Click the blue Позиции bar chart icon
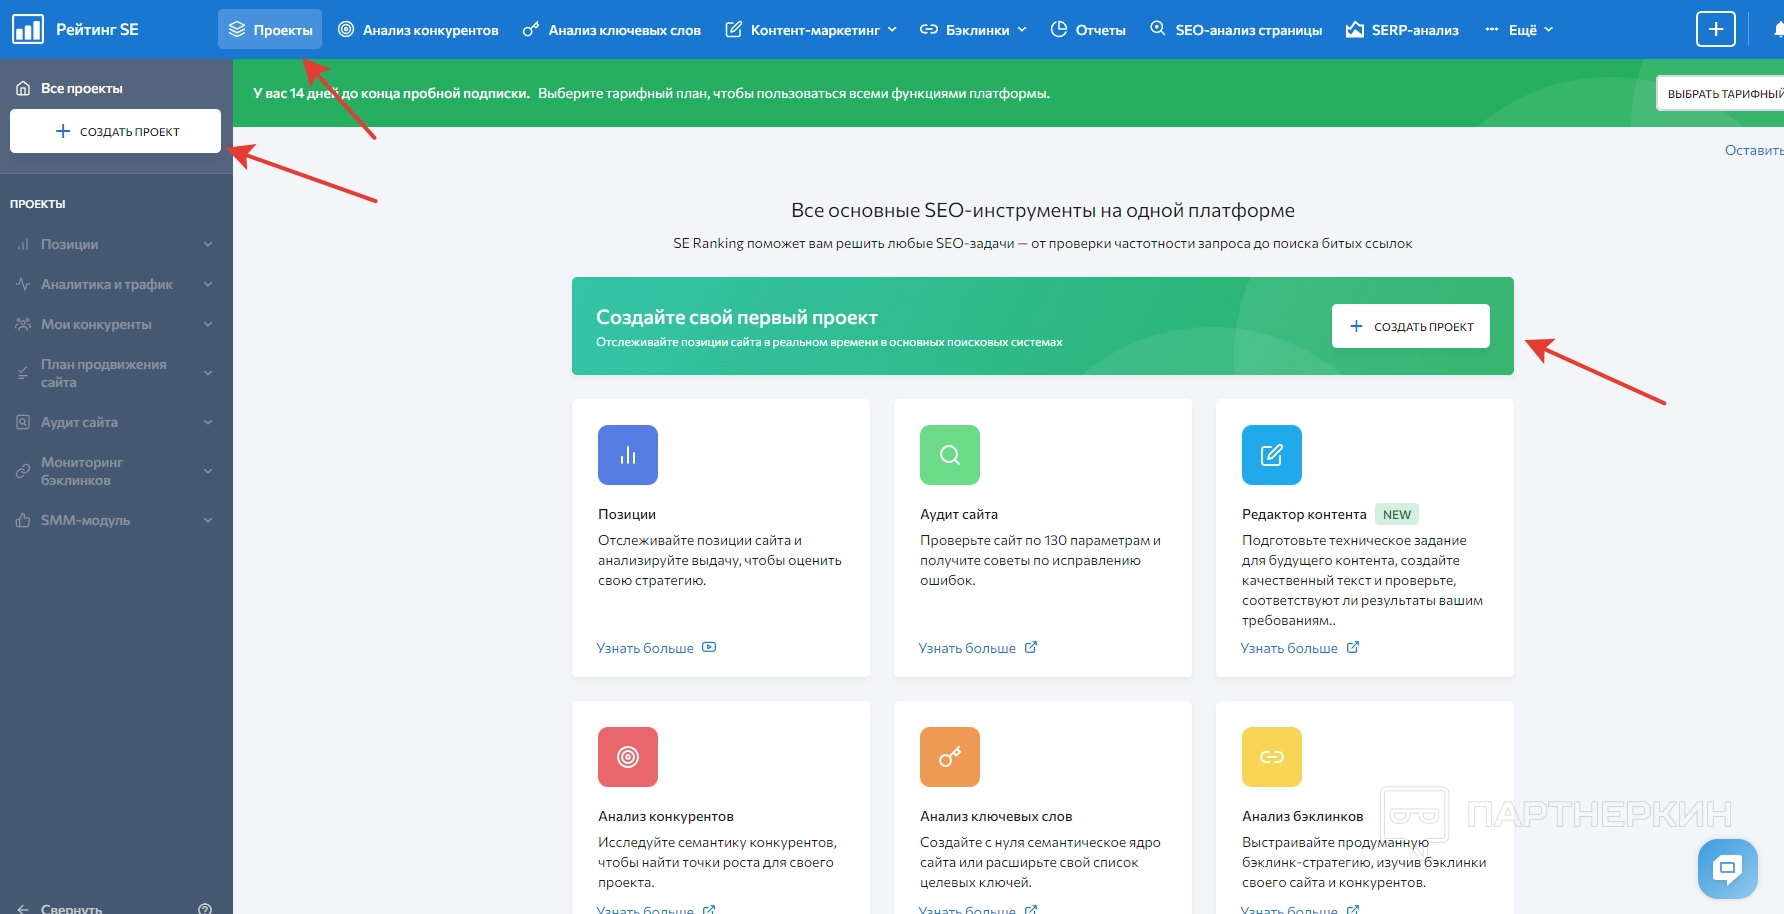 (628, 455)
